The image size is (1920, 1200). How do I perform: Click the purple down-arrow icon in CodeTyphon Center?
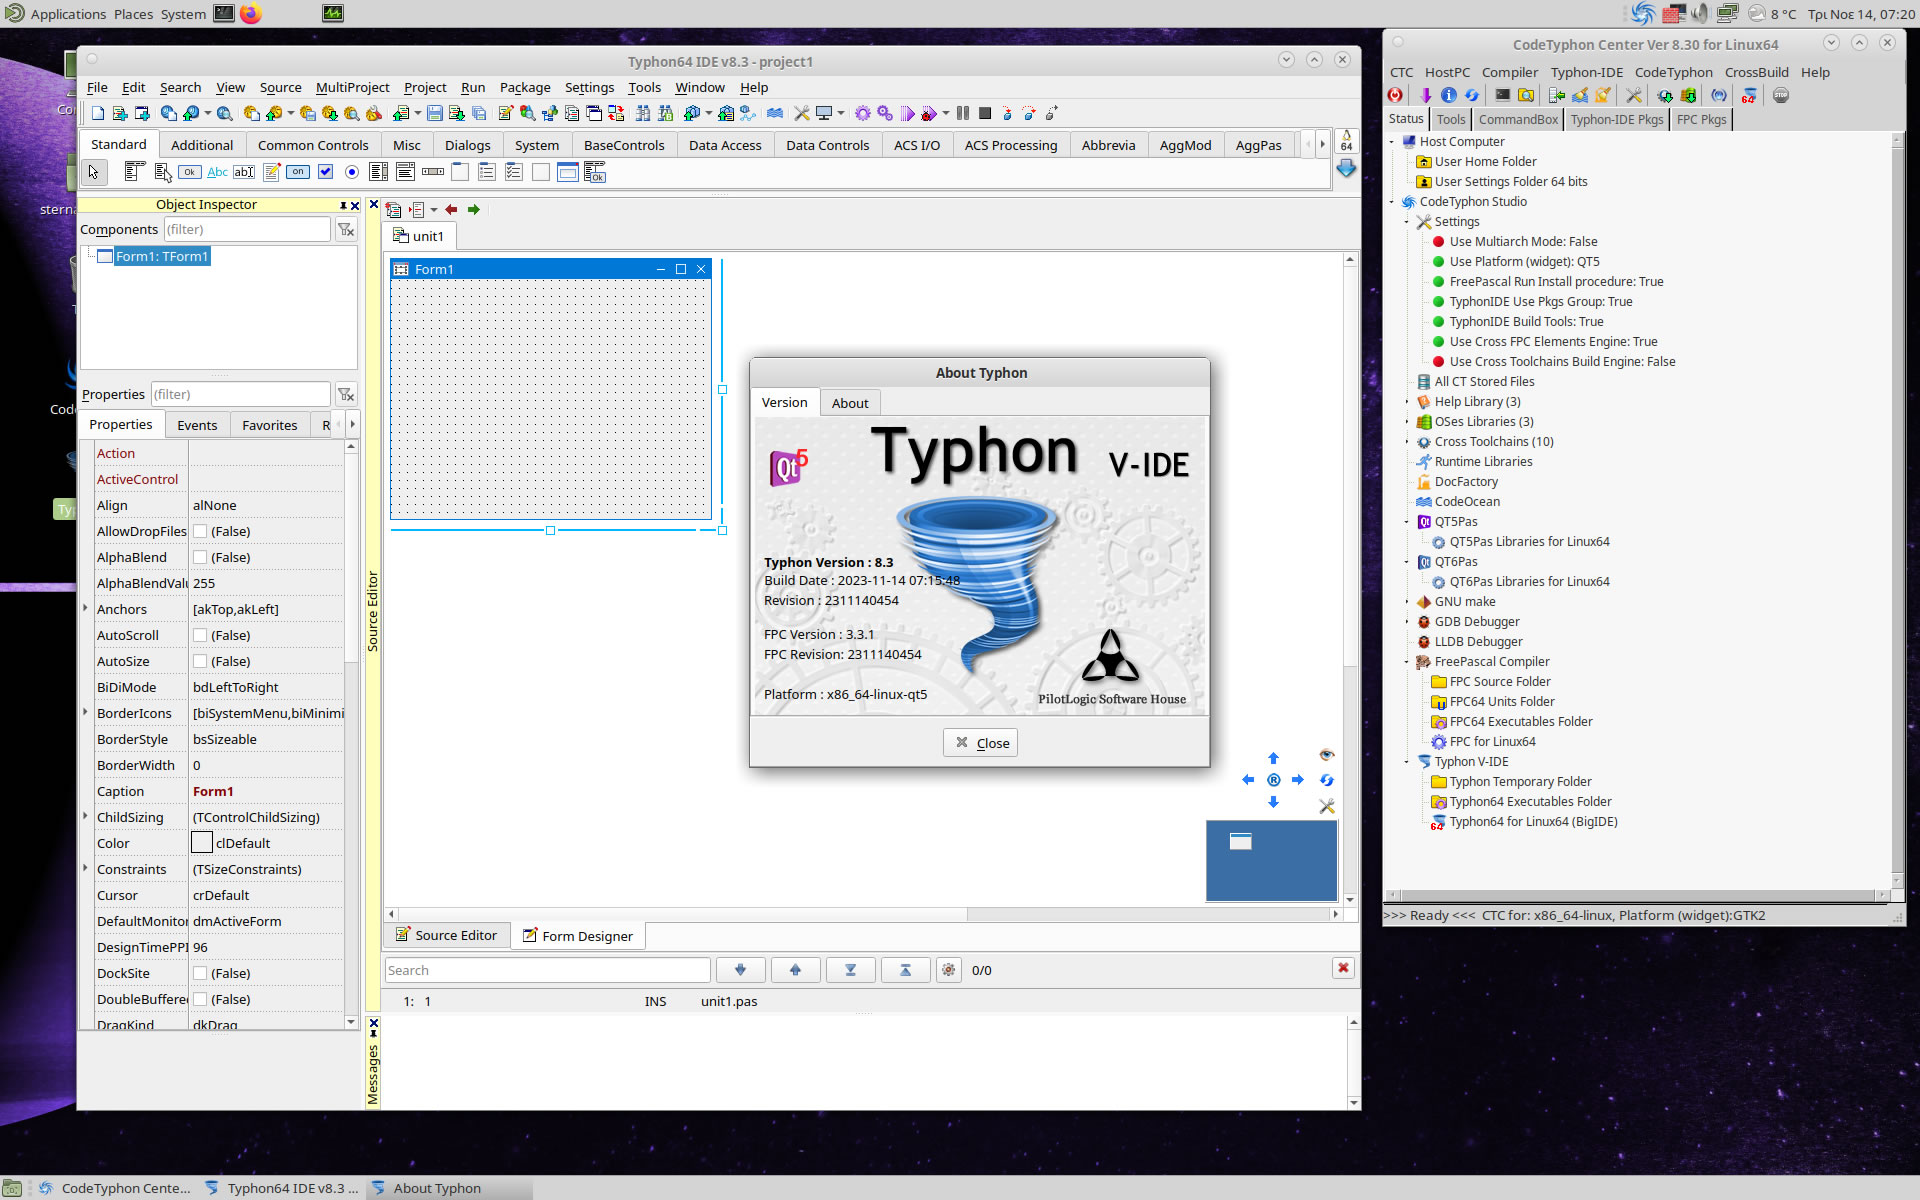coord(1425,95)
